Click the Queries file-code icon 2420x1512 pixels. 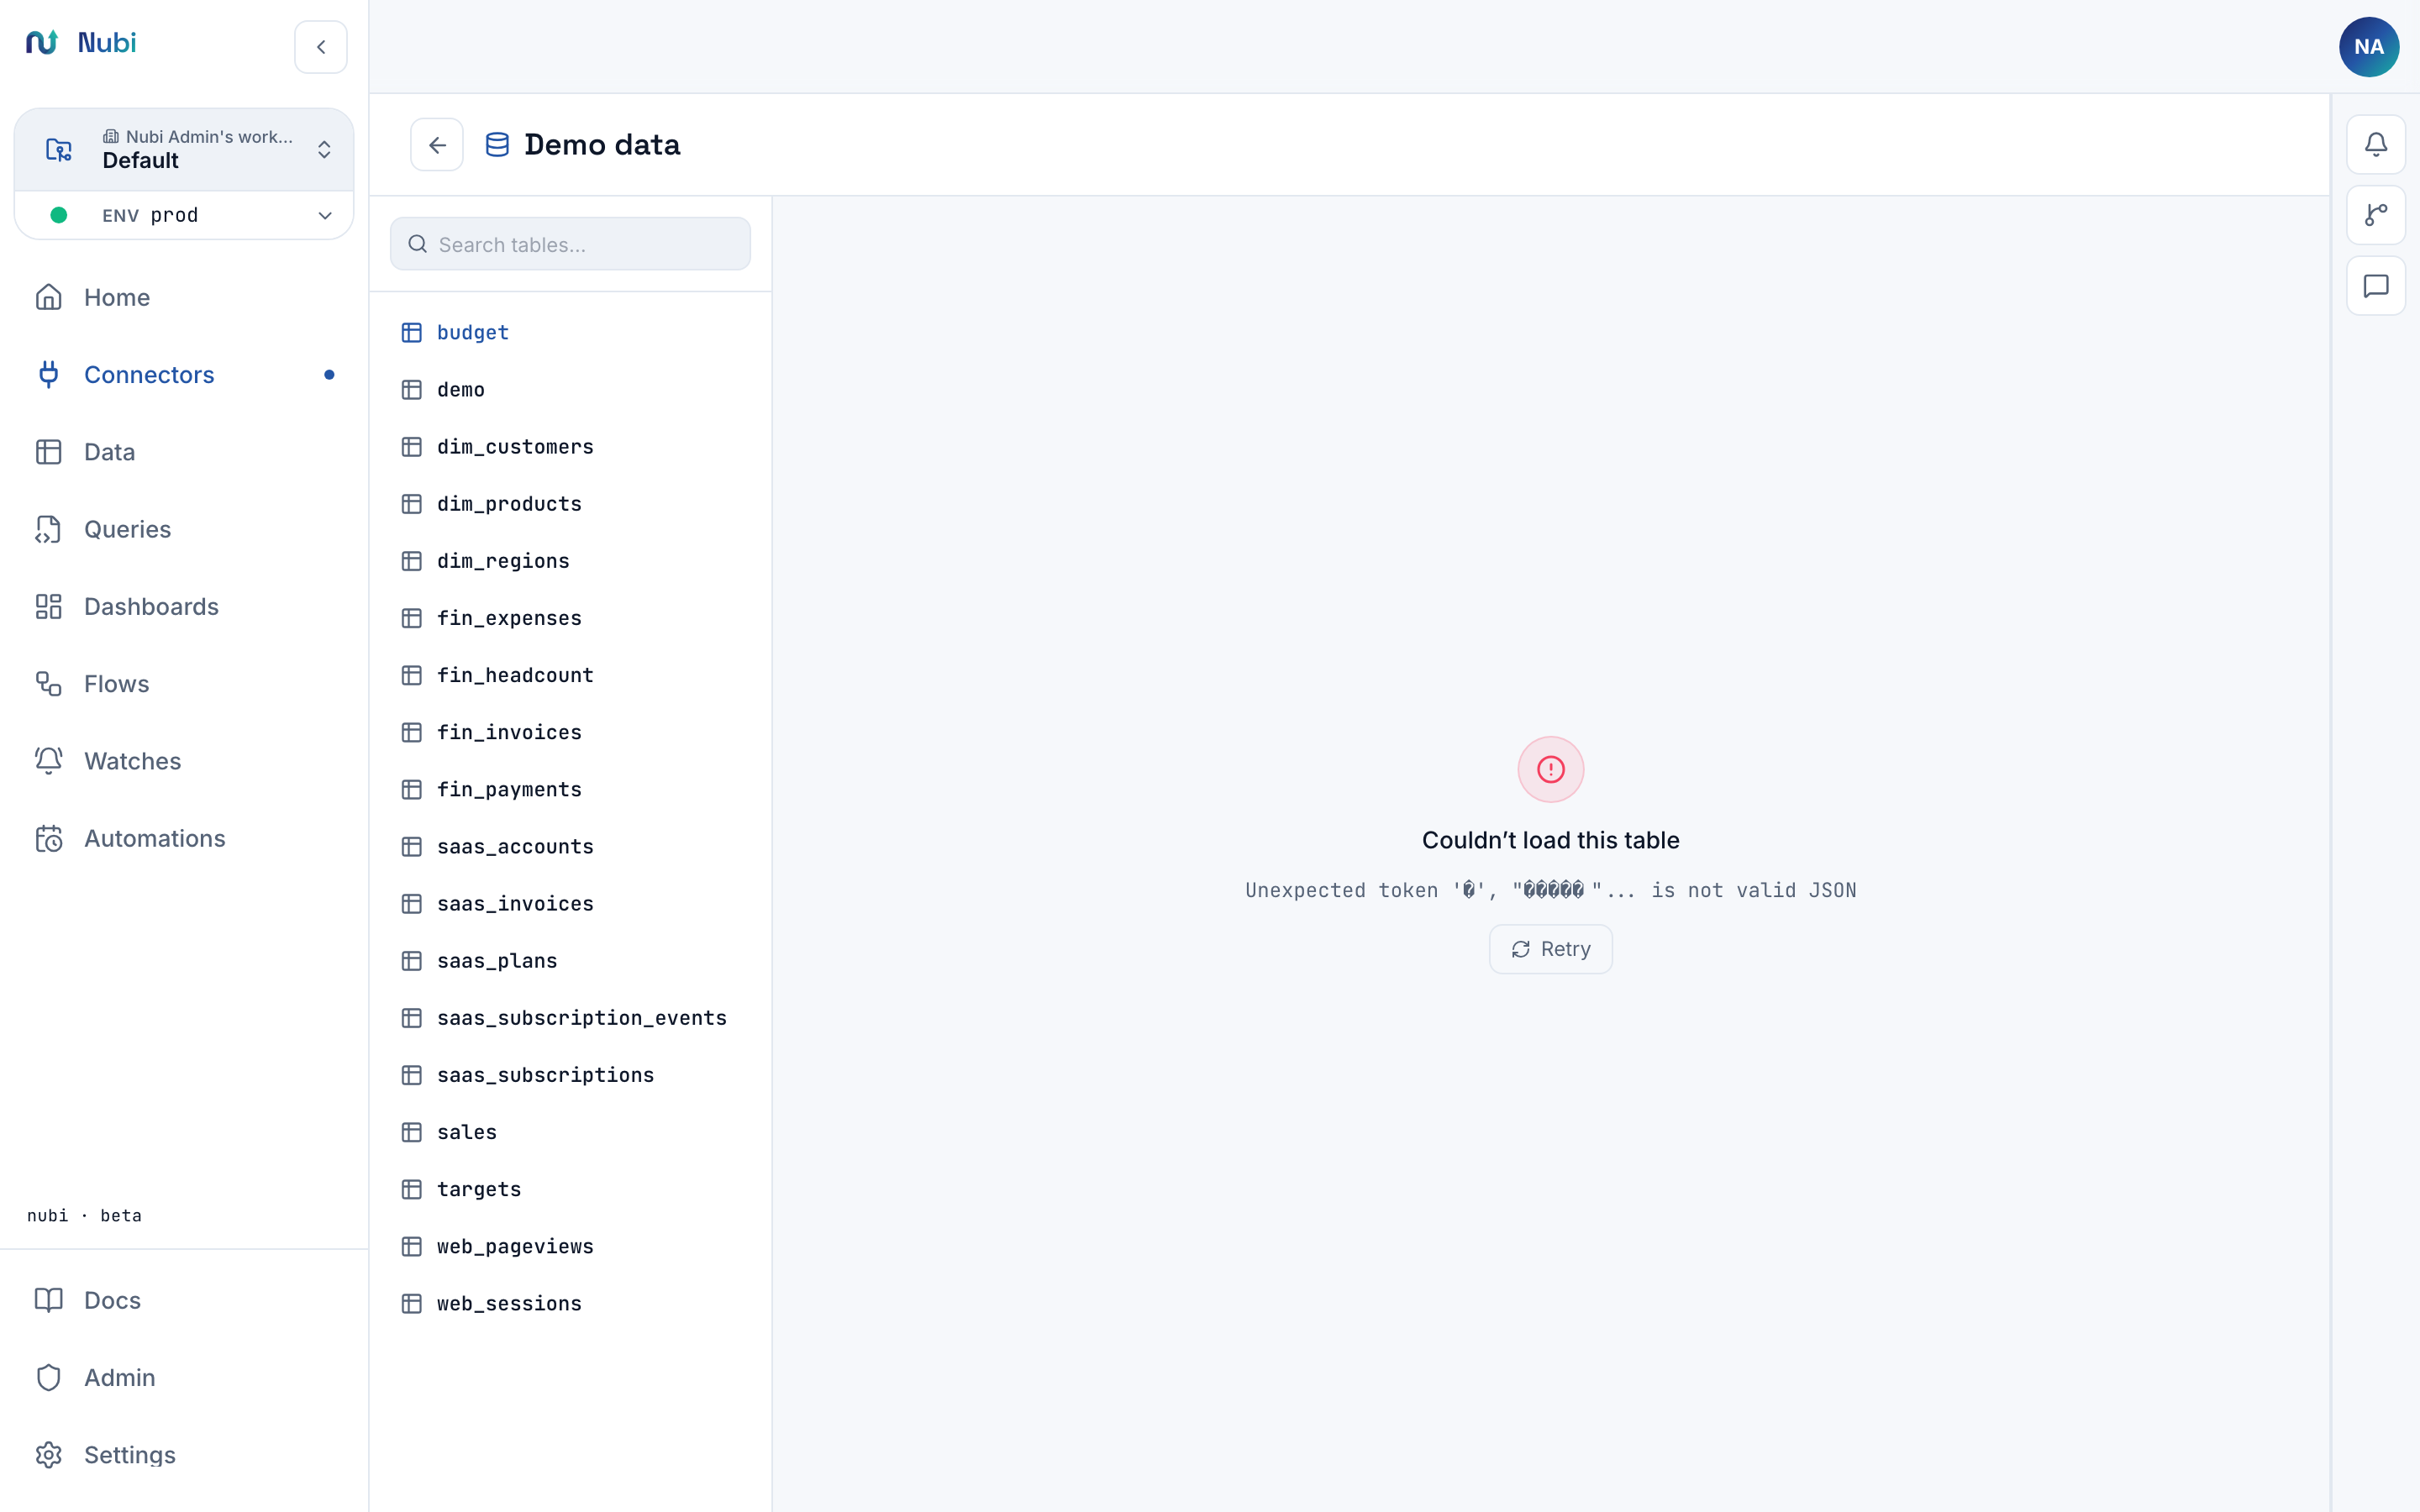point(48,529)
